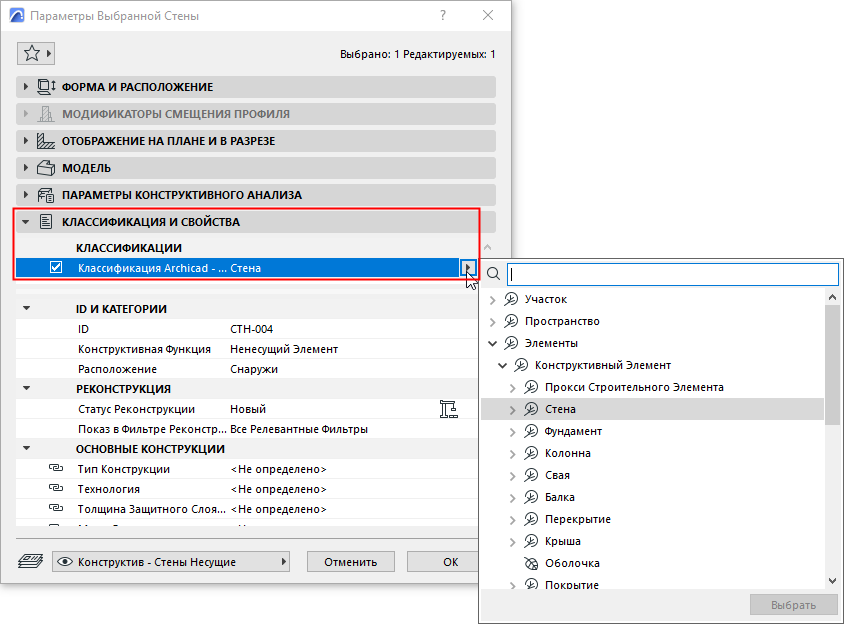Click the link icon next to Технология
Viewport: 844px width, 624px height.
[x=56, y=488]
